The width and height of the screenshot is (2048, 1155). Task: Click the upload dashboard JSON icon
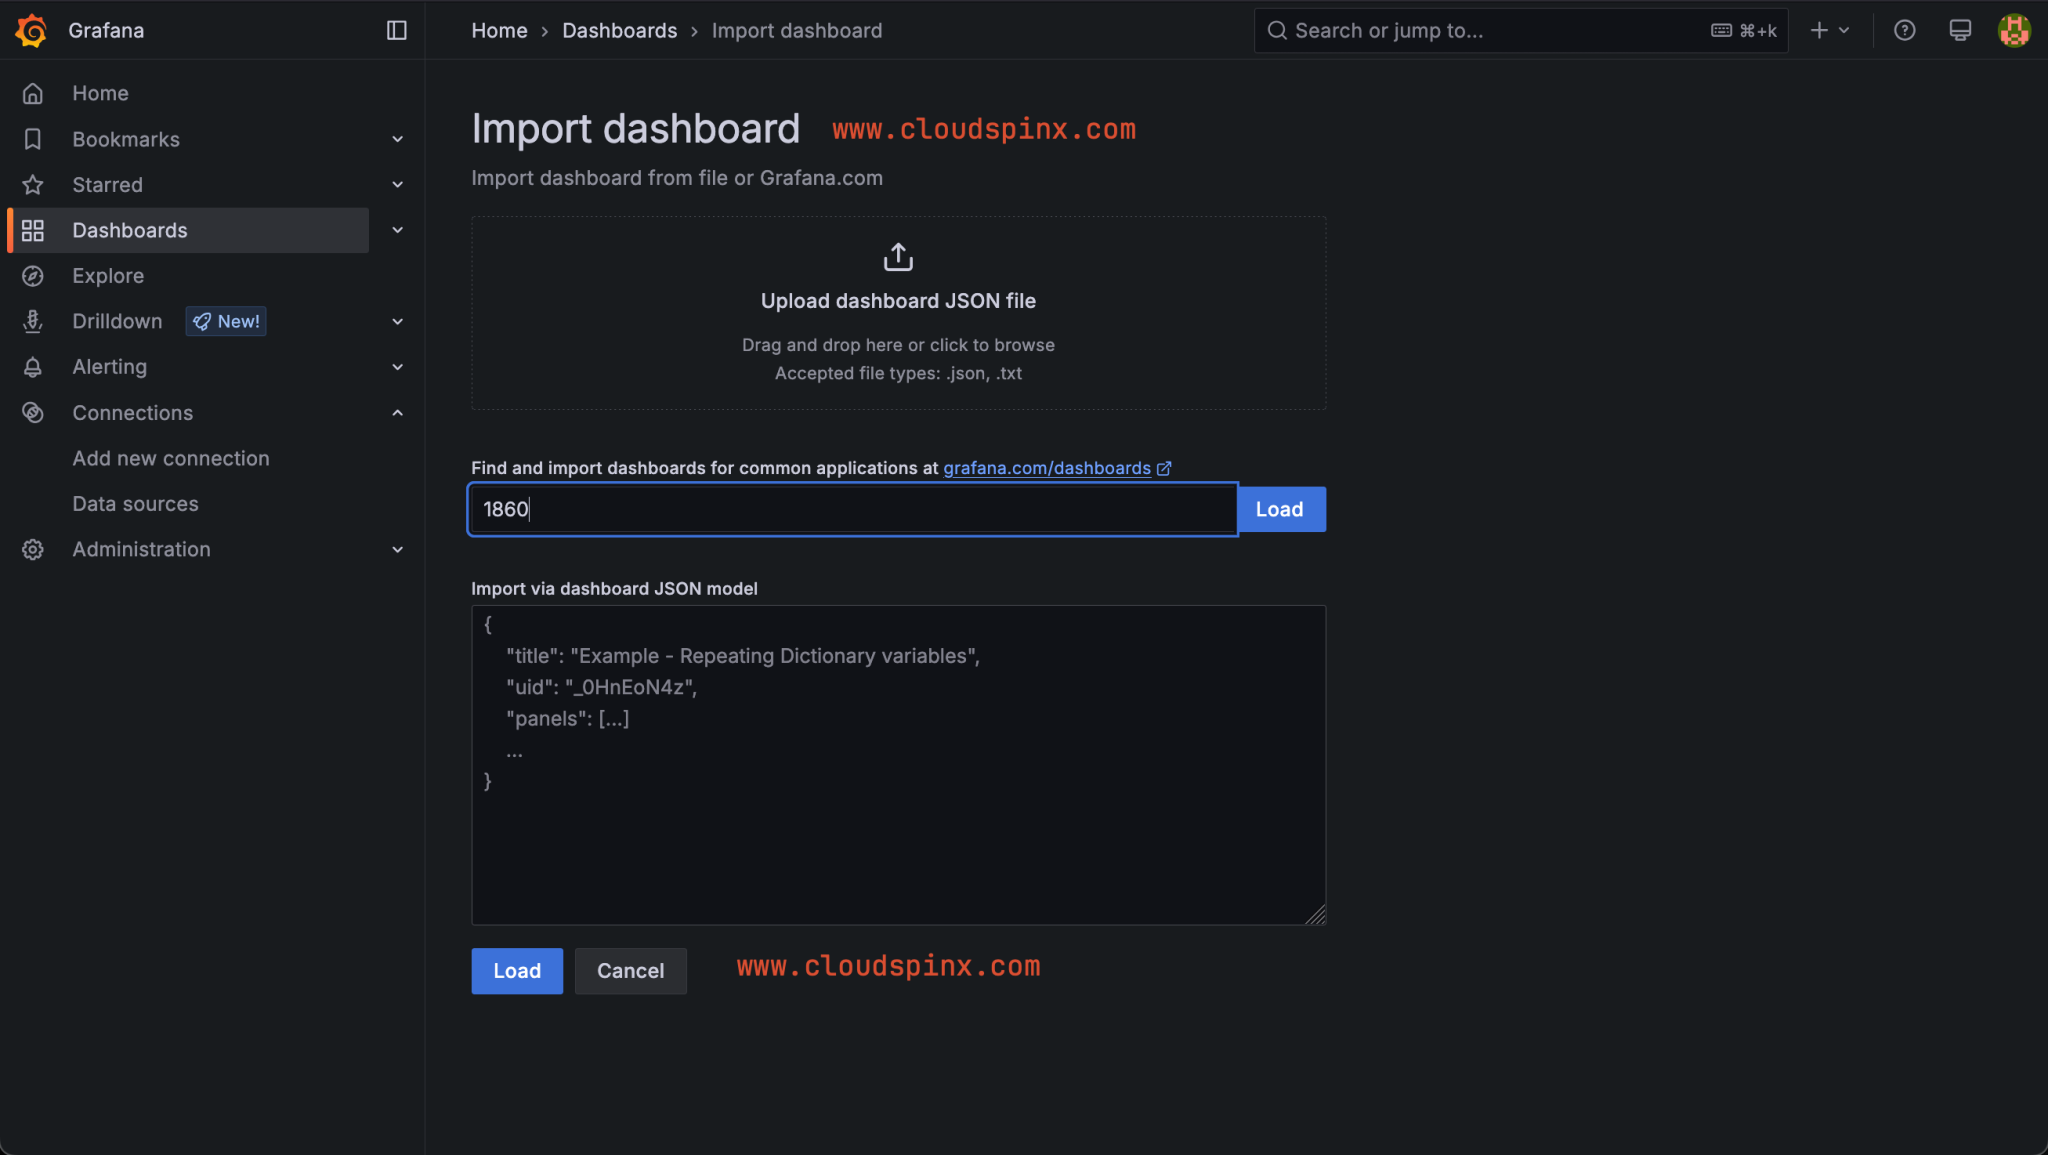pos(897,255)
